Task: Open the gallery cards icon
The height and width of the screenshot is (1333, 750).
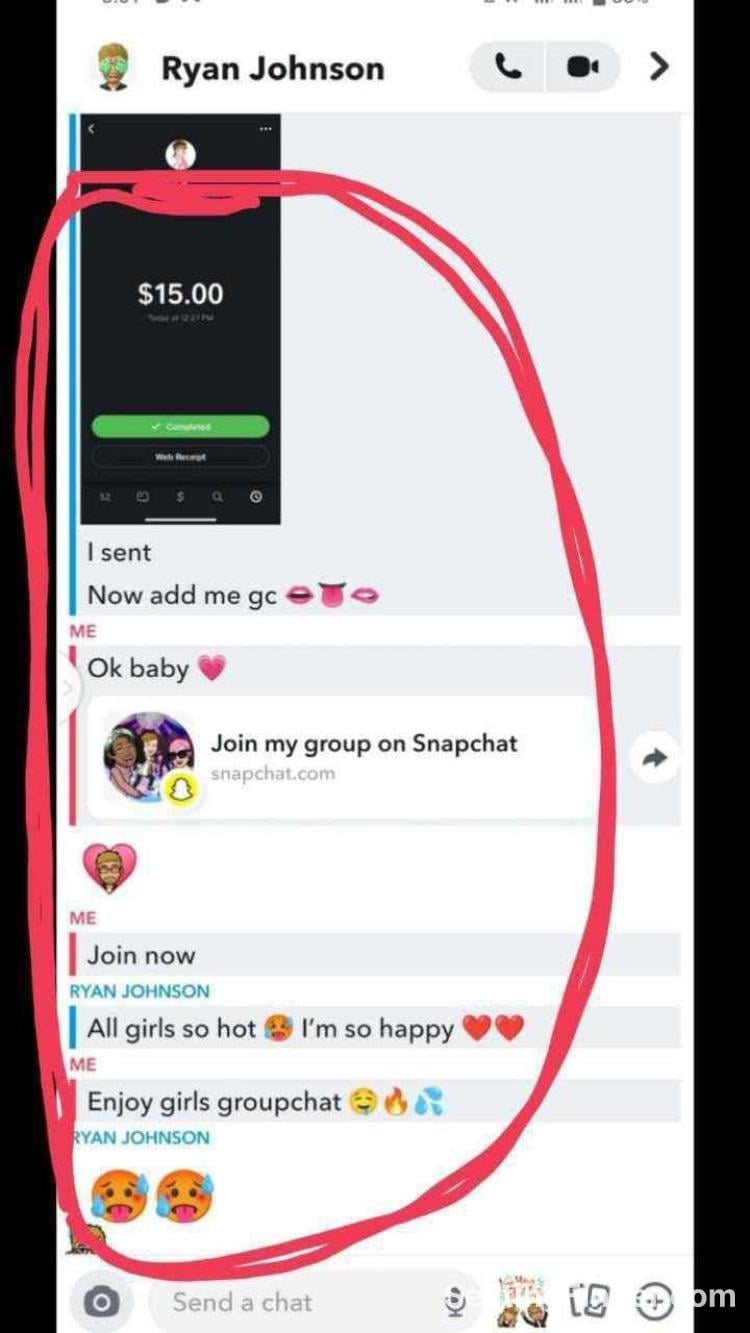Action: point(588,1302)
